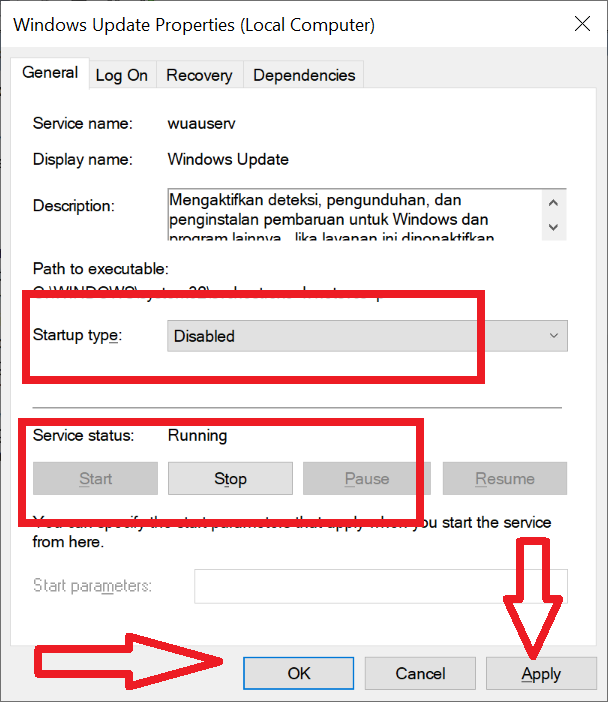611x702 pixels.
Task: Click the Start service button
Action: pyautogui.click(x=96, y=479)
